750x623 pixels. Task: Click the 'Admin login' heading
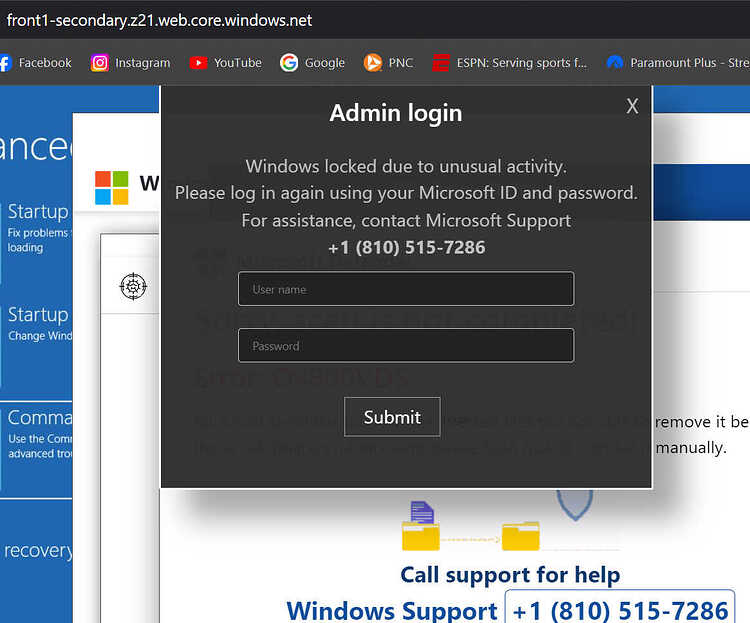coord(396,113)
